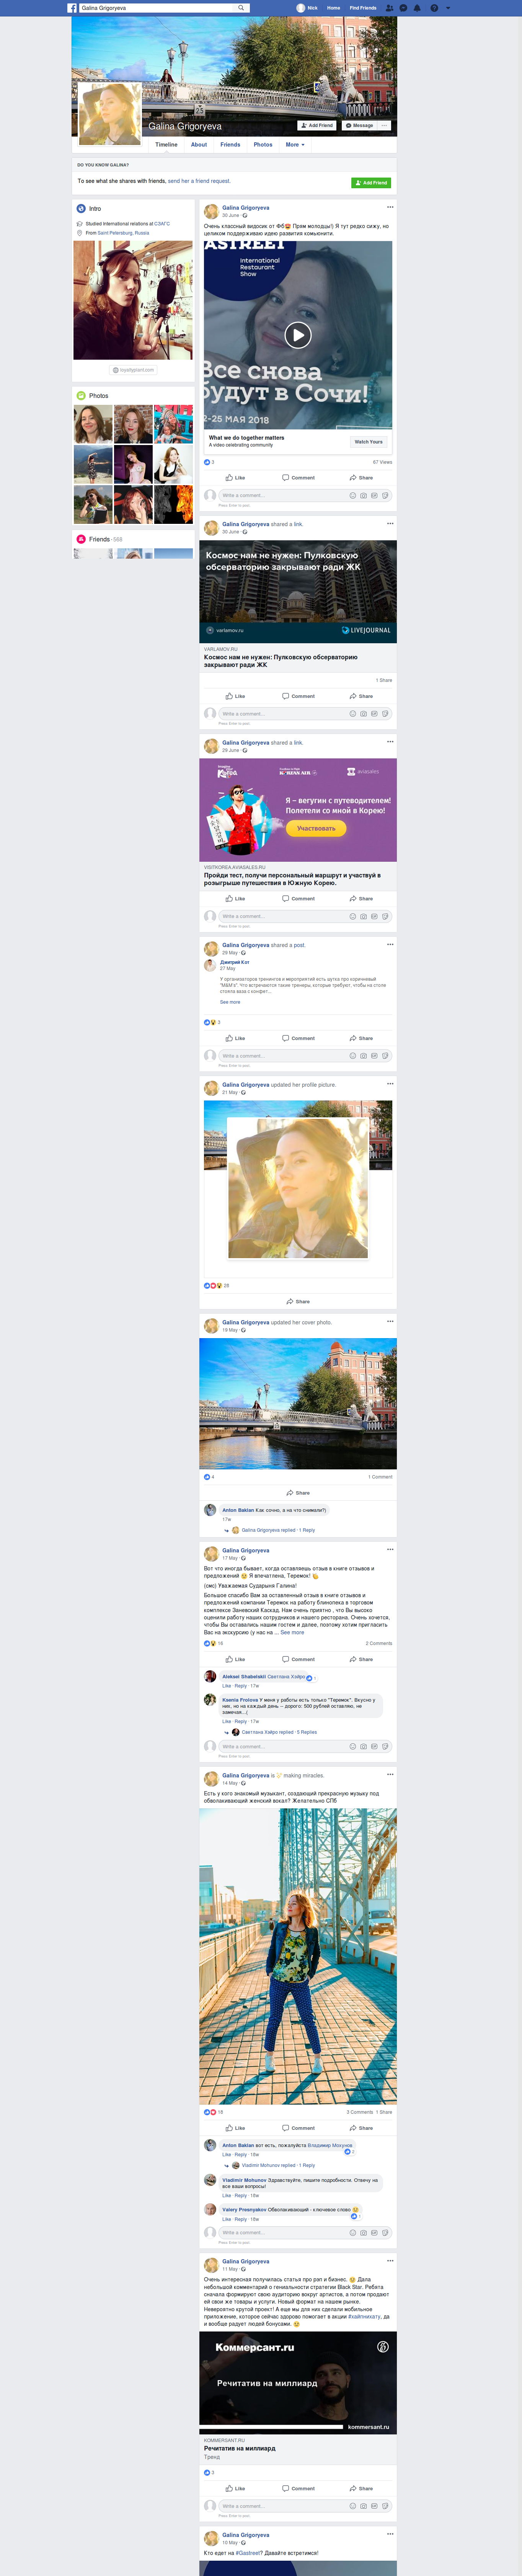Click the Friends section icon in sidebar

(81, 539)
